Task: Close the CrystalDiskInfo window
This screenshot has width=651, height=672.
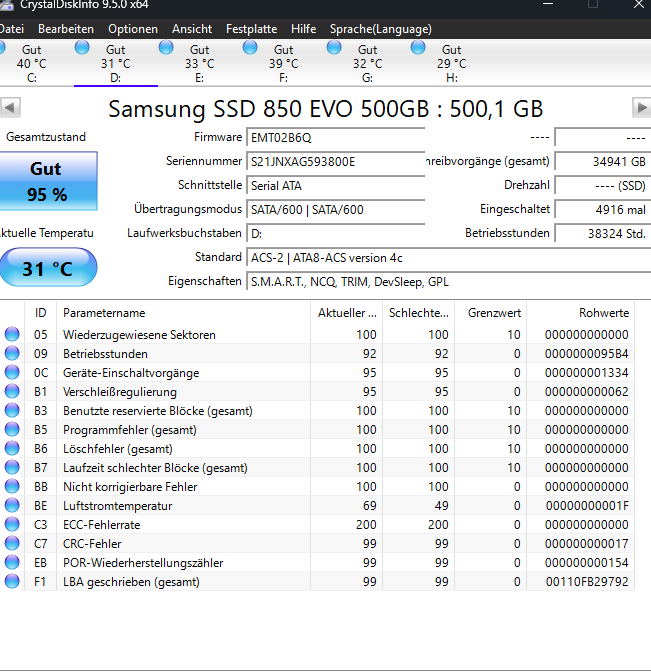Action: click(639, 5)
